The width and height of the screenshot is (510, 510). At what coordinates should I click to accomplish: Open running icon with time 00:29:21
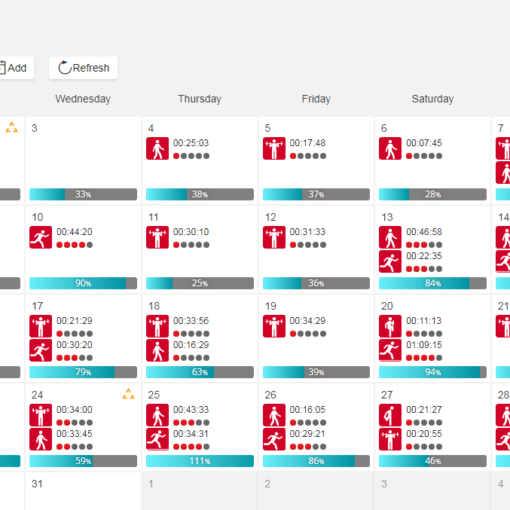[274, 439]
